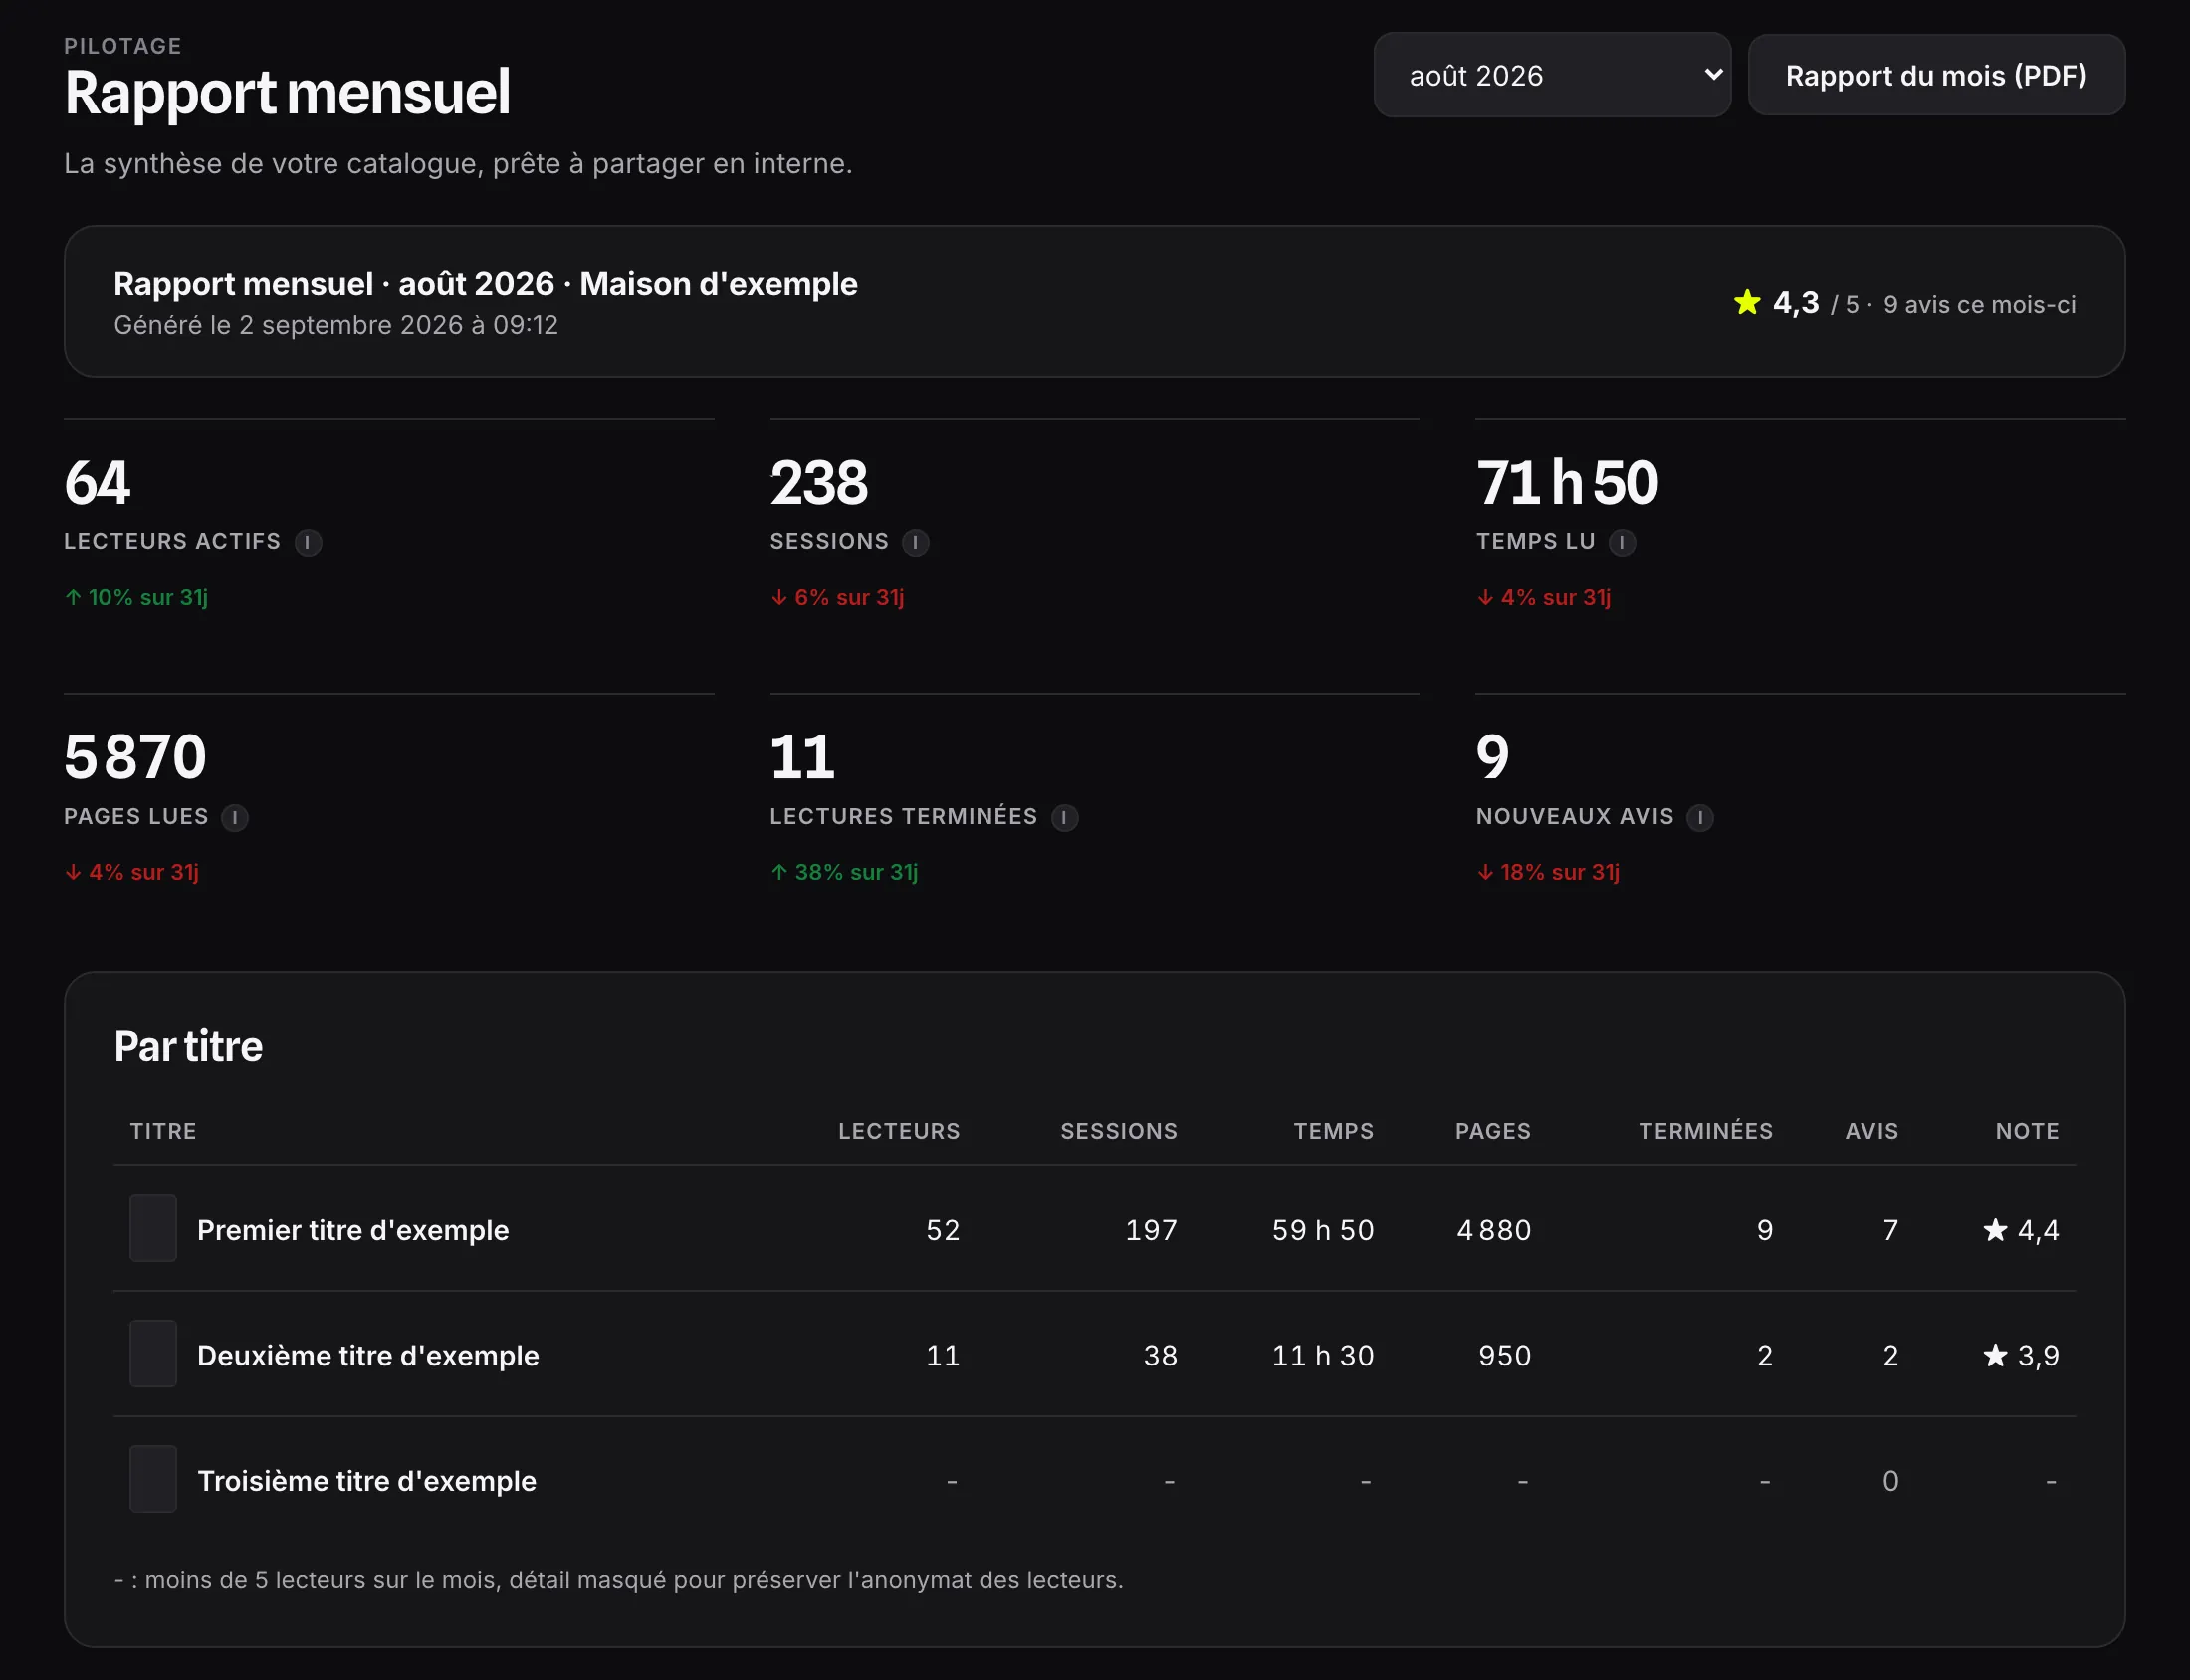Click the LECTEURS column header
The height and width of the screenshot is (1680, 2190).
pyautogui.click(x=898, y=1131)
